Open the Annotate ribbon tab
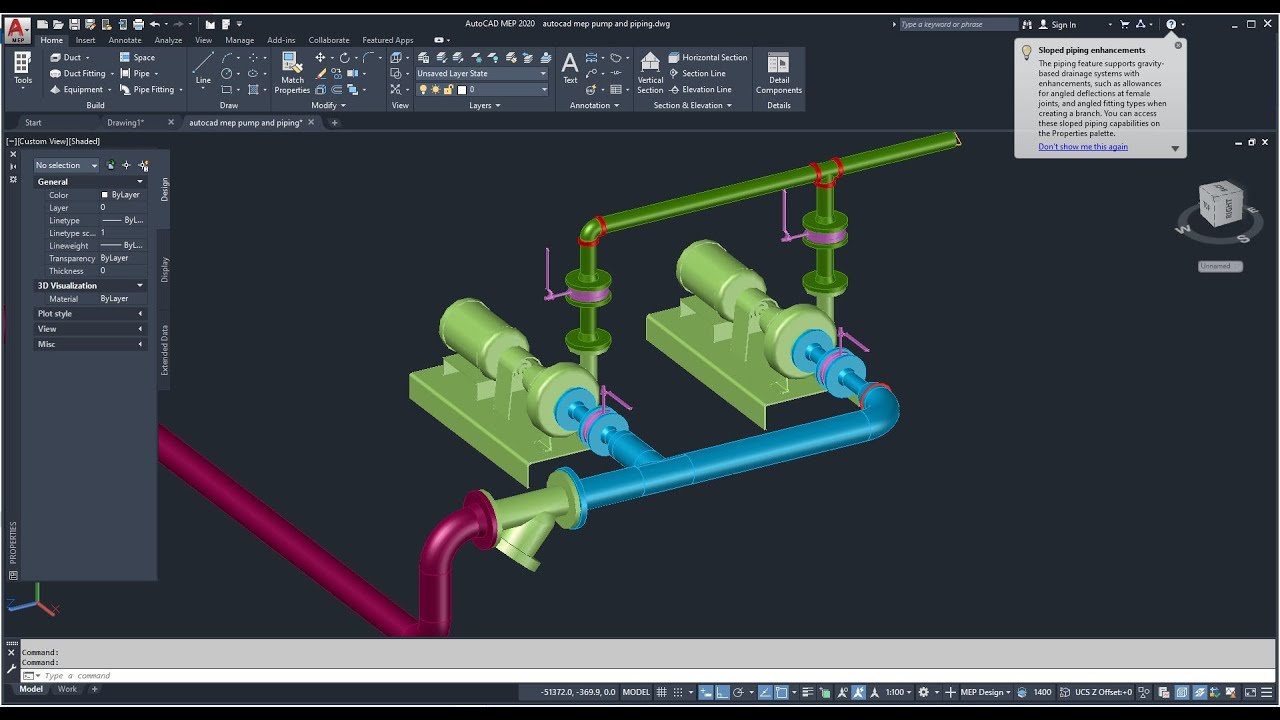 click(125, 40)
